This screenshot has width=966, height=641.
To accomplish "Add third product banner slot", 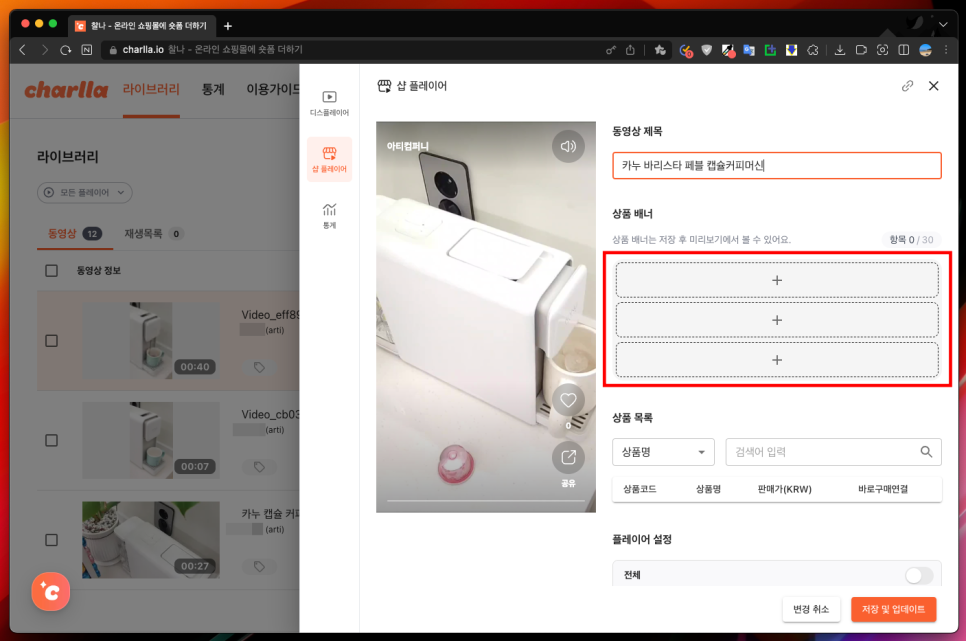I will click(777, 360).
